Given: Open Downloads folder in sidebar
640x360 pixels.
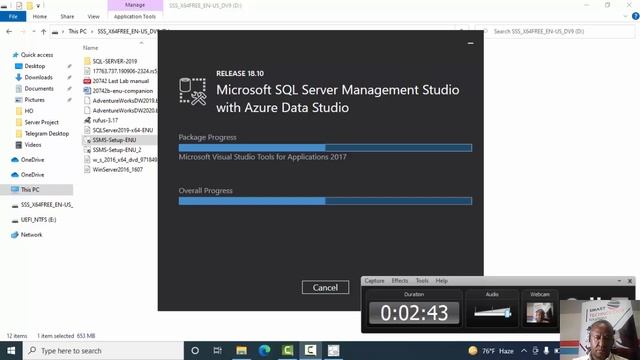Looking at the screenshot, I should pos(38,77).
